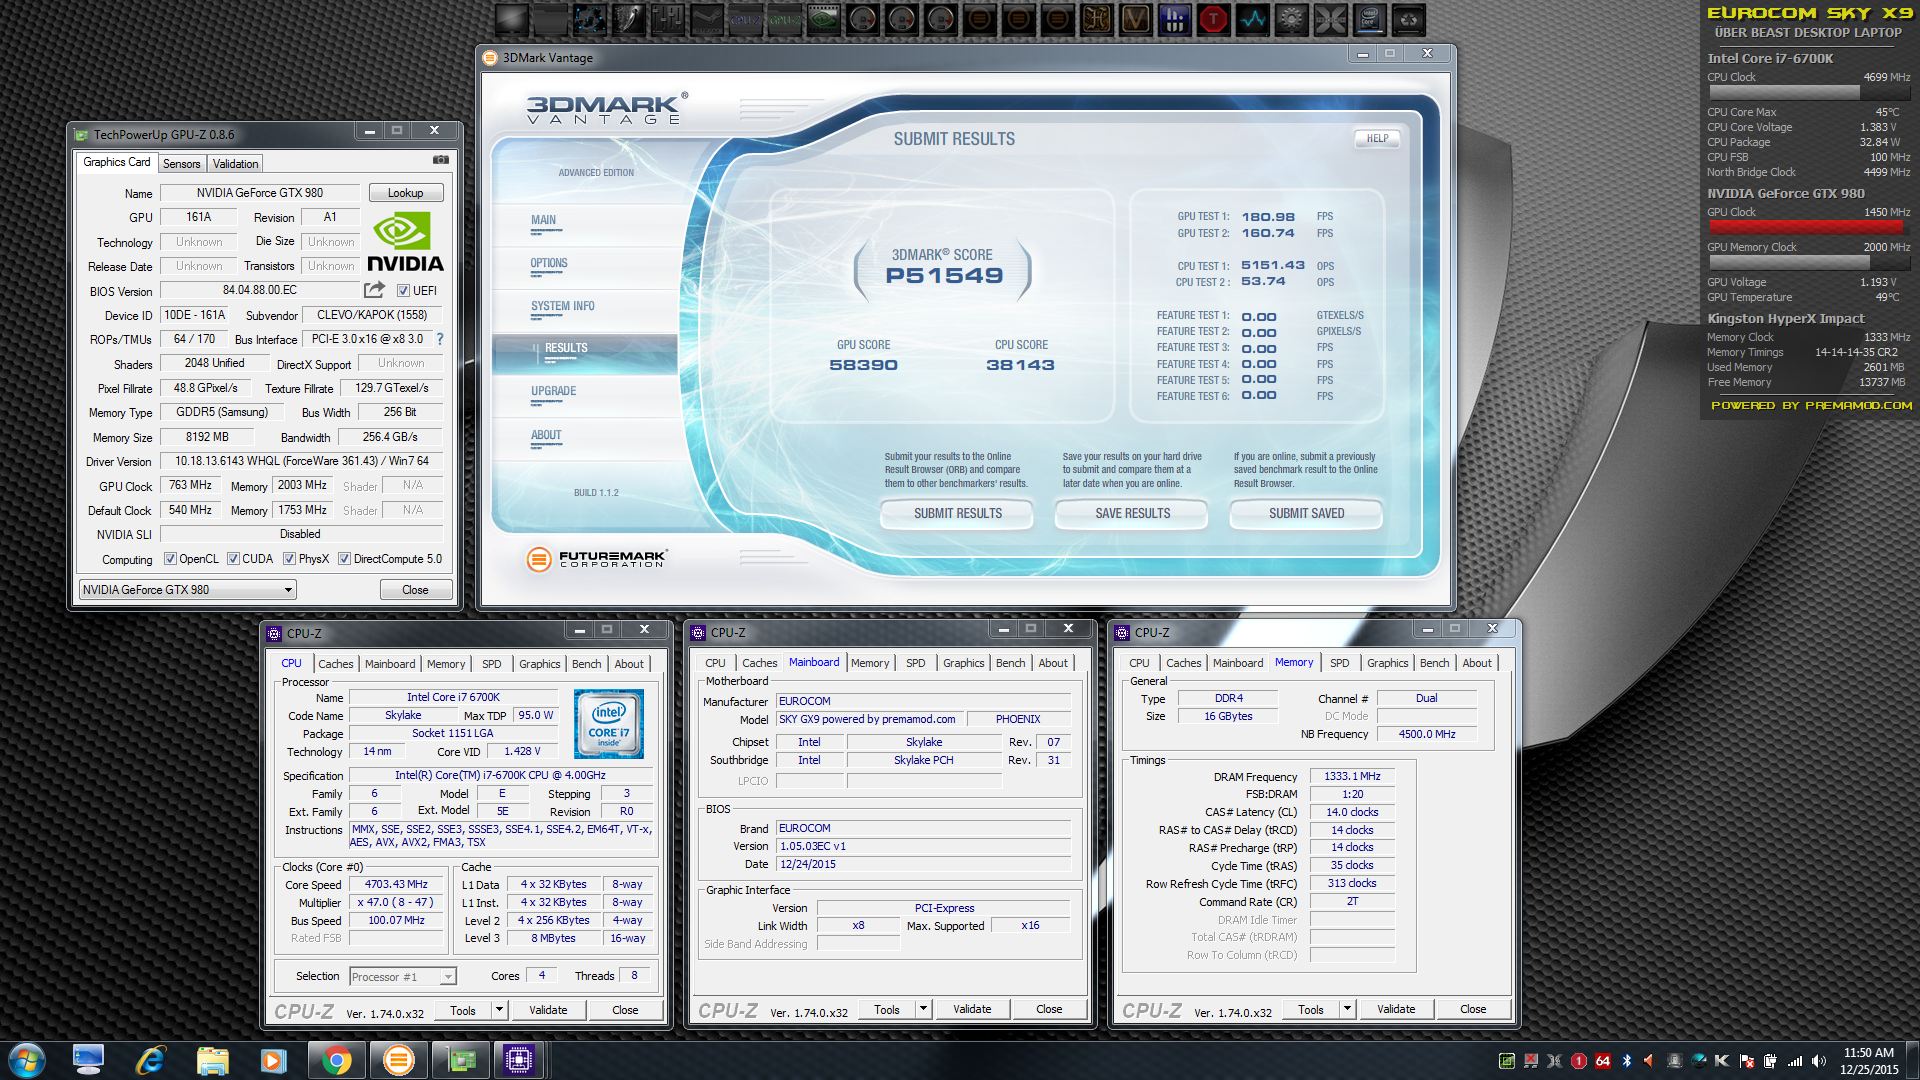Click the red GPU Clock bar in widget

coord(1808,227)
